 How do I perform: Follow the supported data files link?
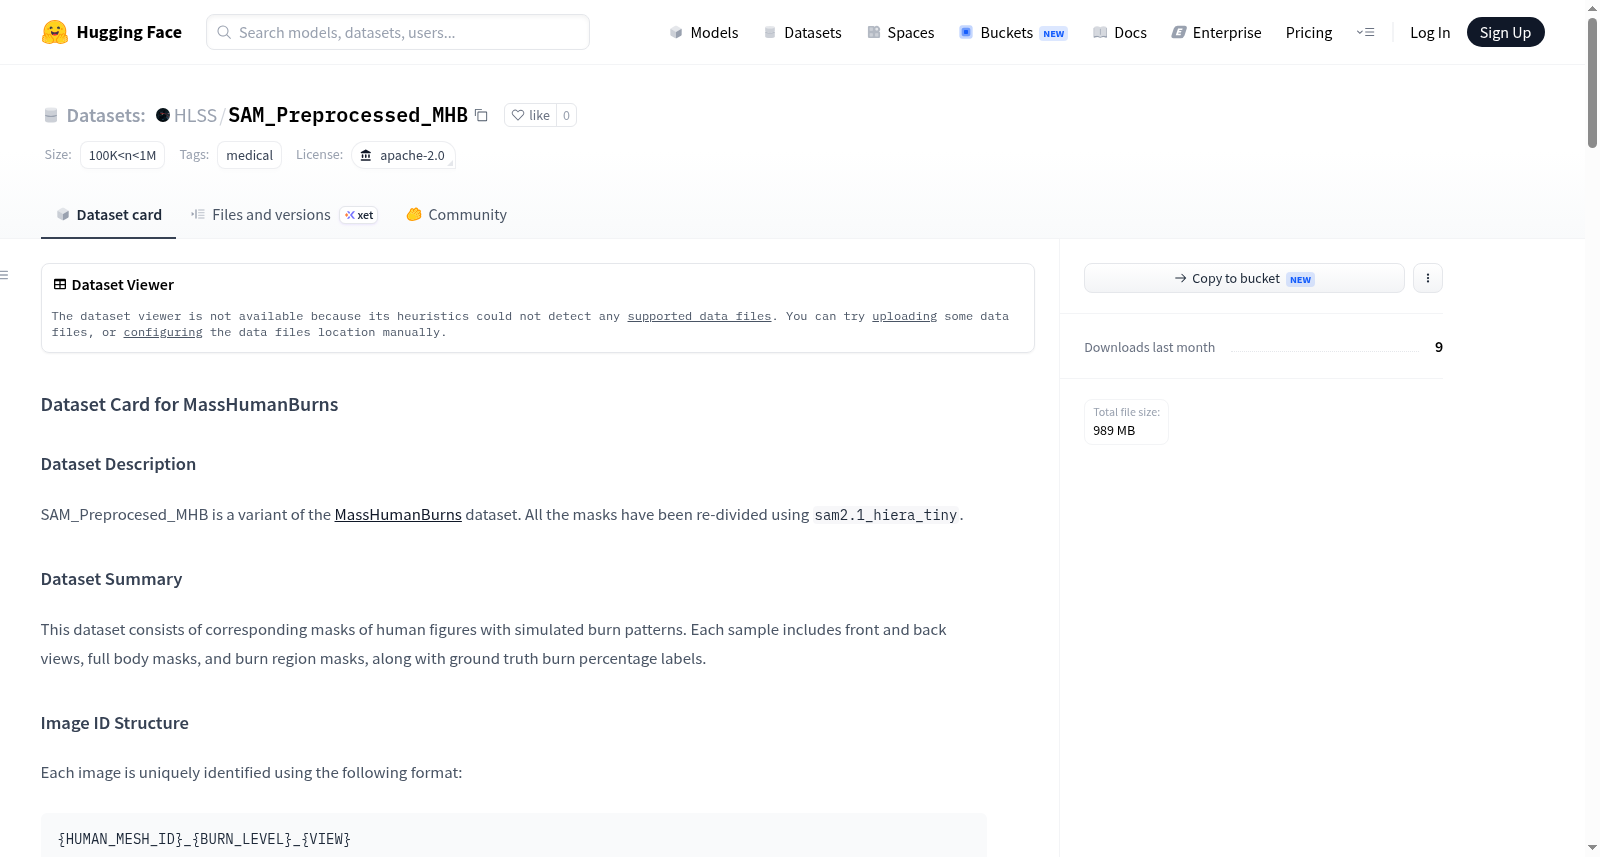tap(699, 316)
